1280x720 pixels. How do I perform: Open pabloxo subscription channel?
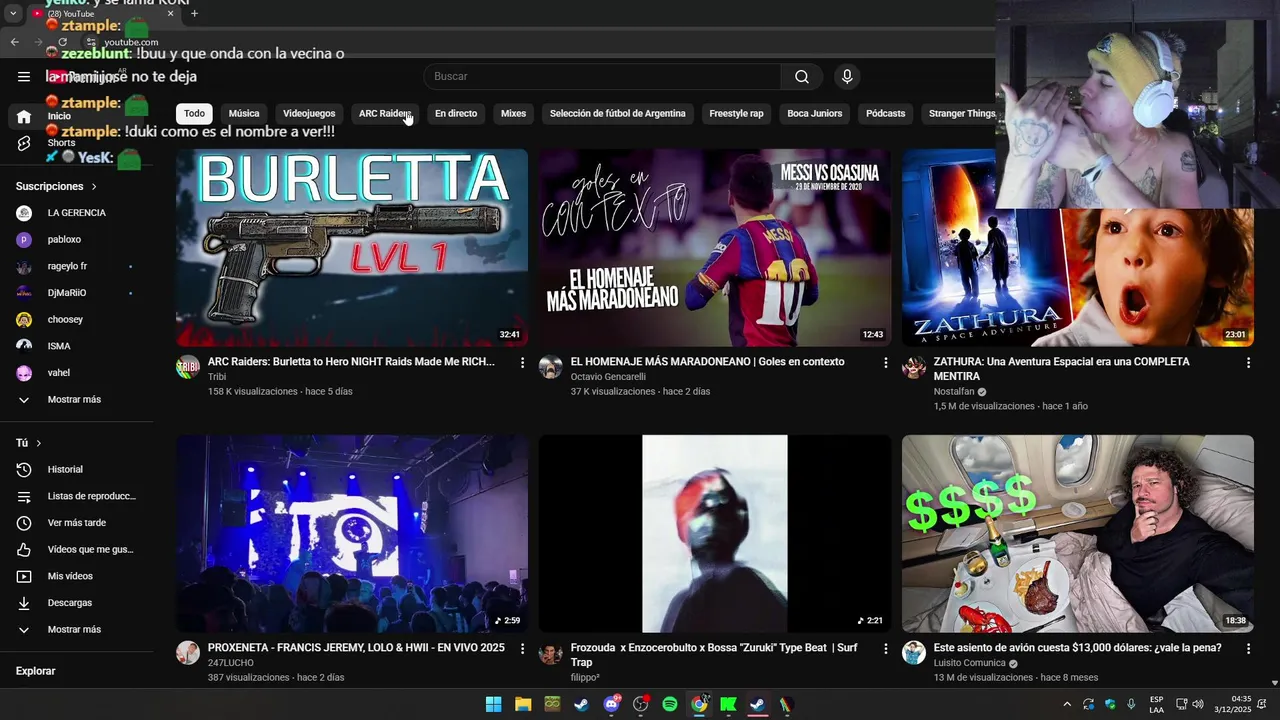point(78,240)
